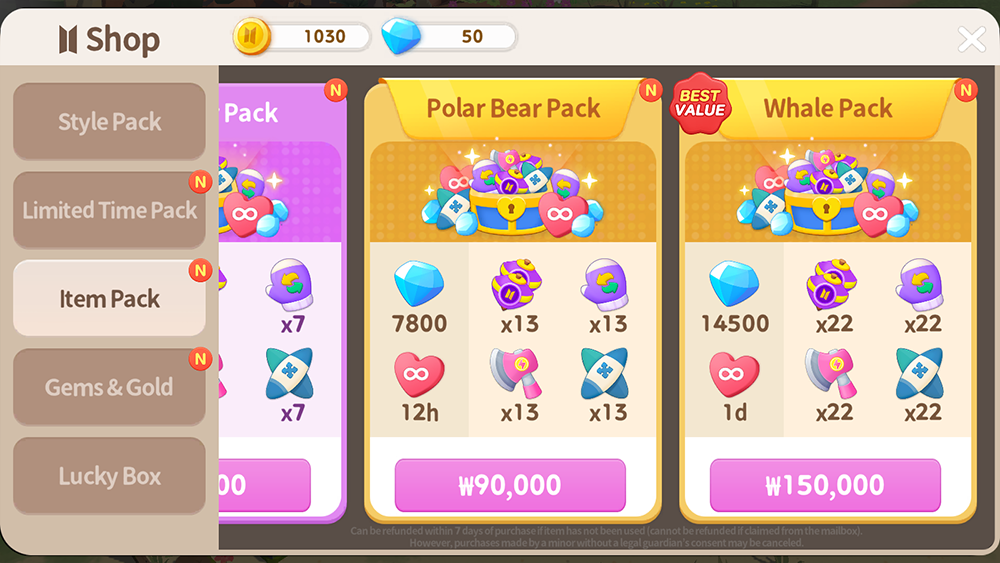The height and width of the screenshot is (563, 1000).
Task: Buy Polar Bear Pack for ₩90,000
Action: click(x=510, y=485)
